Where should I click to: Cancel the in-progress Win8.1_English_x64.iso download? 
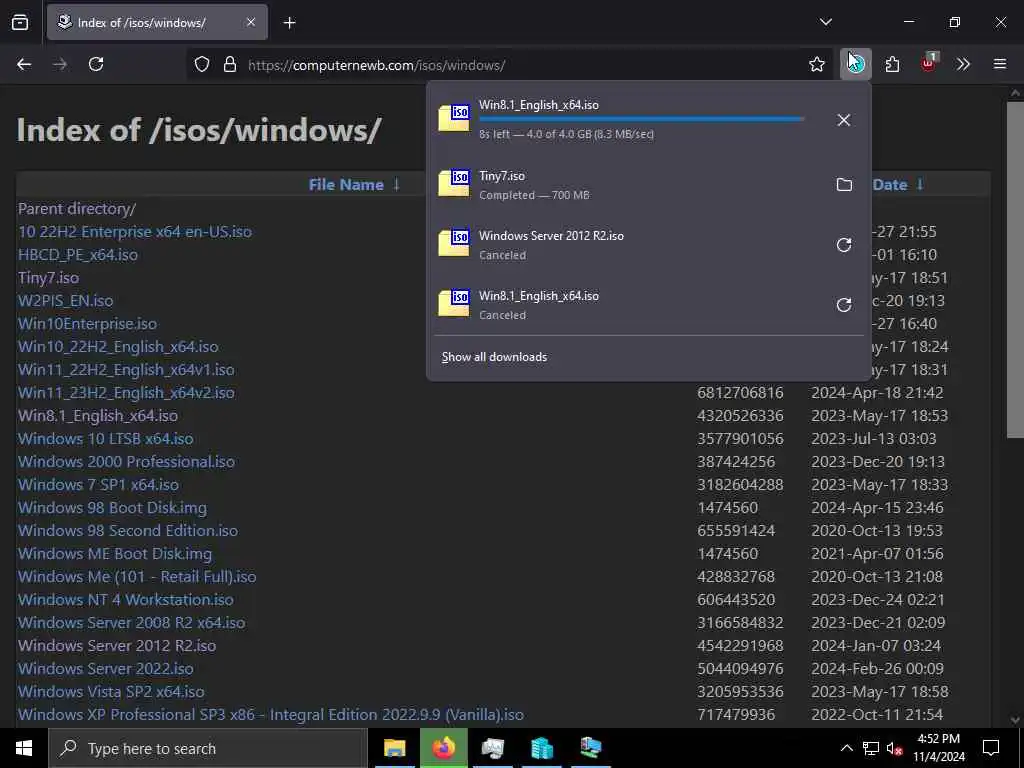(844, 120)
